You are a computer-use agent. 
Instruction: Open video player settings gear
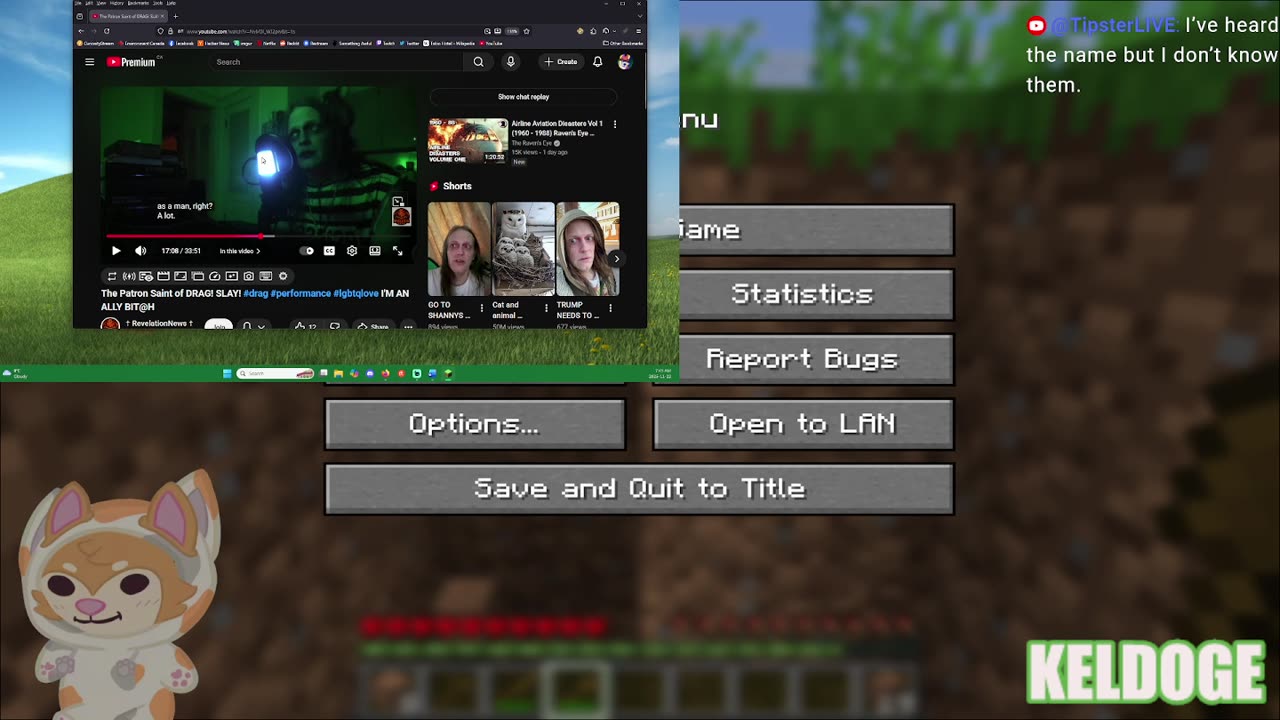[x=352, y=251]
